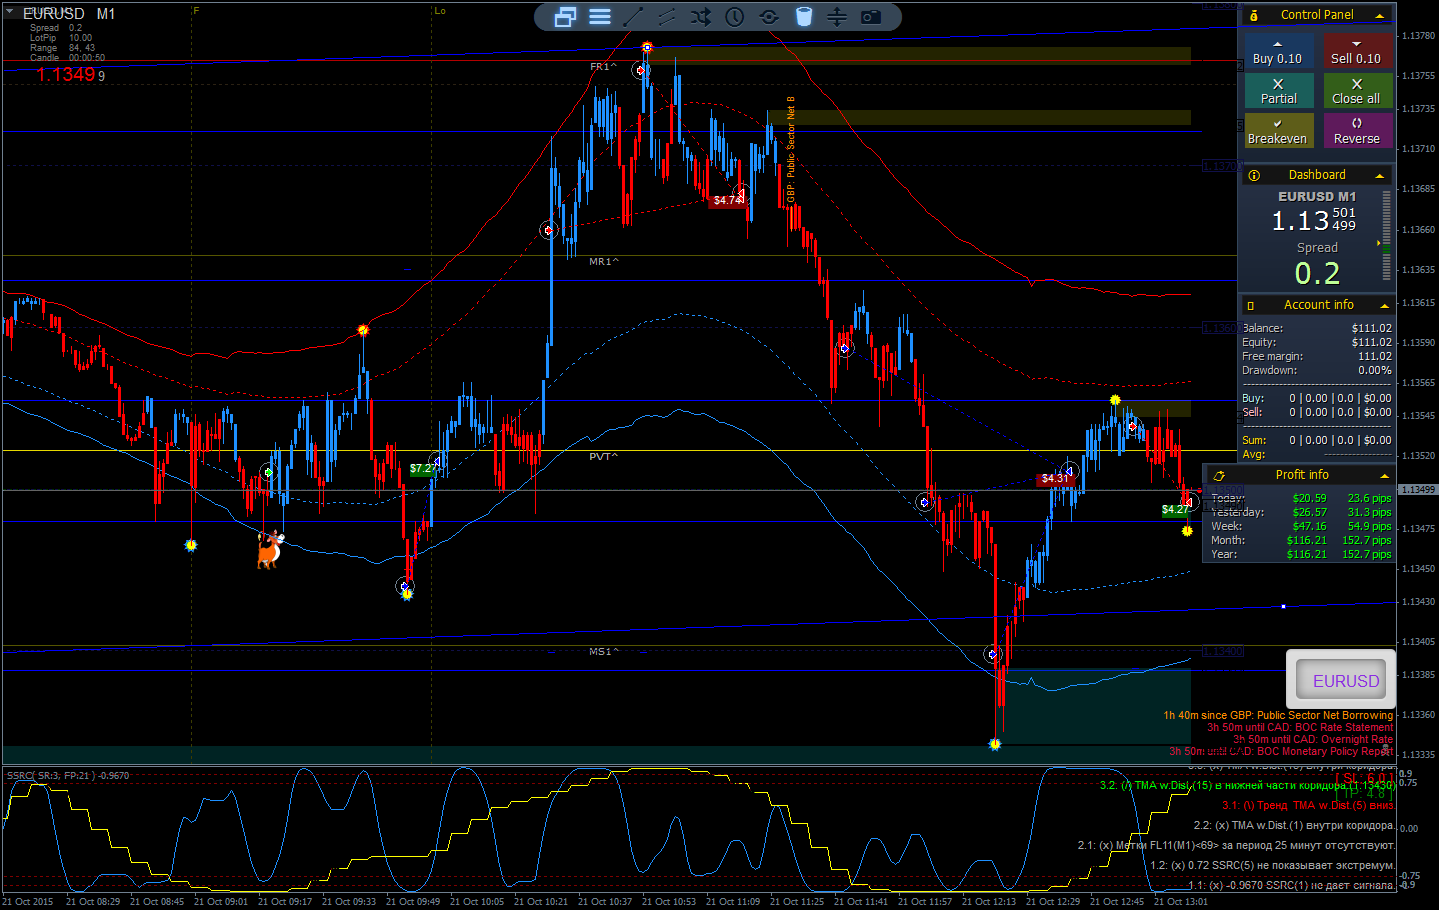Screen dimensions: 1439x910
Task: Click the Breakeven button
Action: 1278,131
